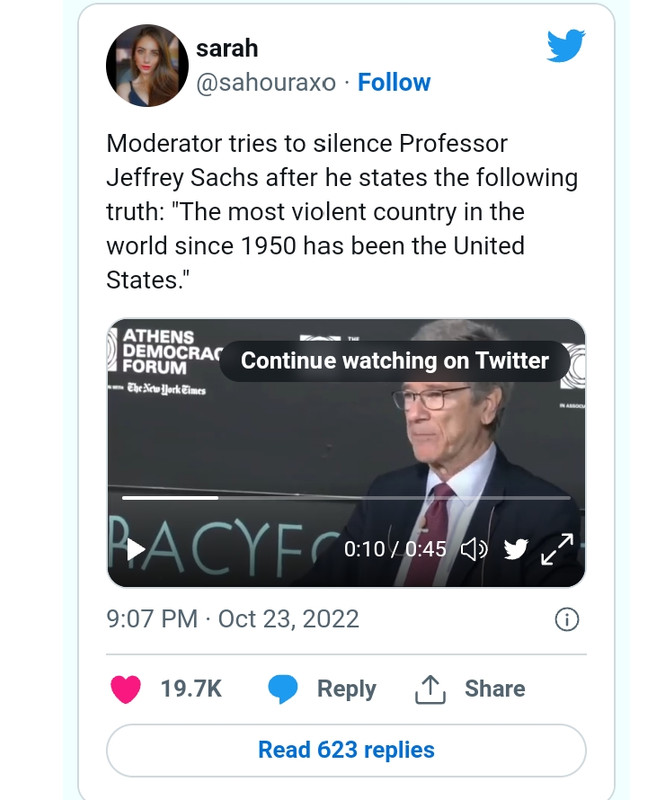The height and width of the screenshot is (800, 647).
Task: Open video on Twitter via bird icon
Action: coord(515,549)
